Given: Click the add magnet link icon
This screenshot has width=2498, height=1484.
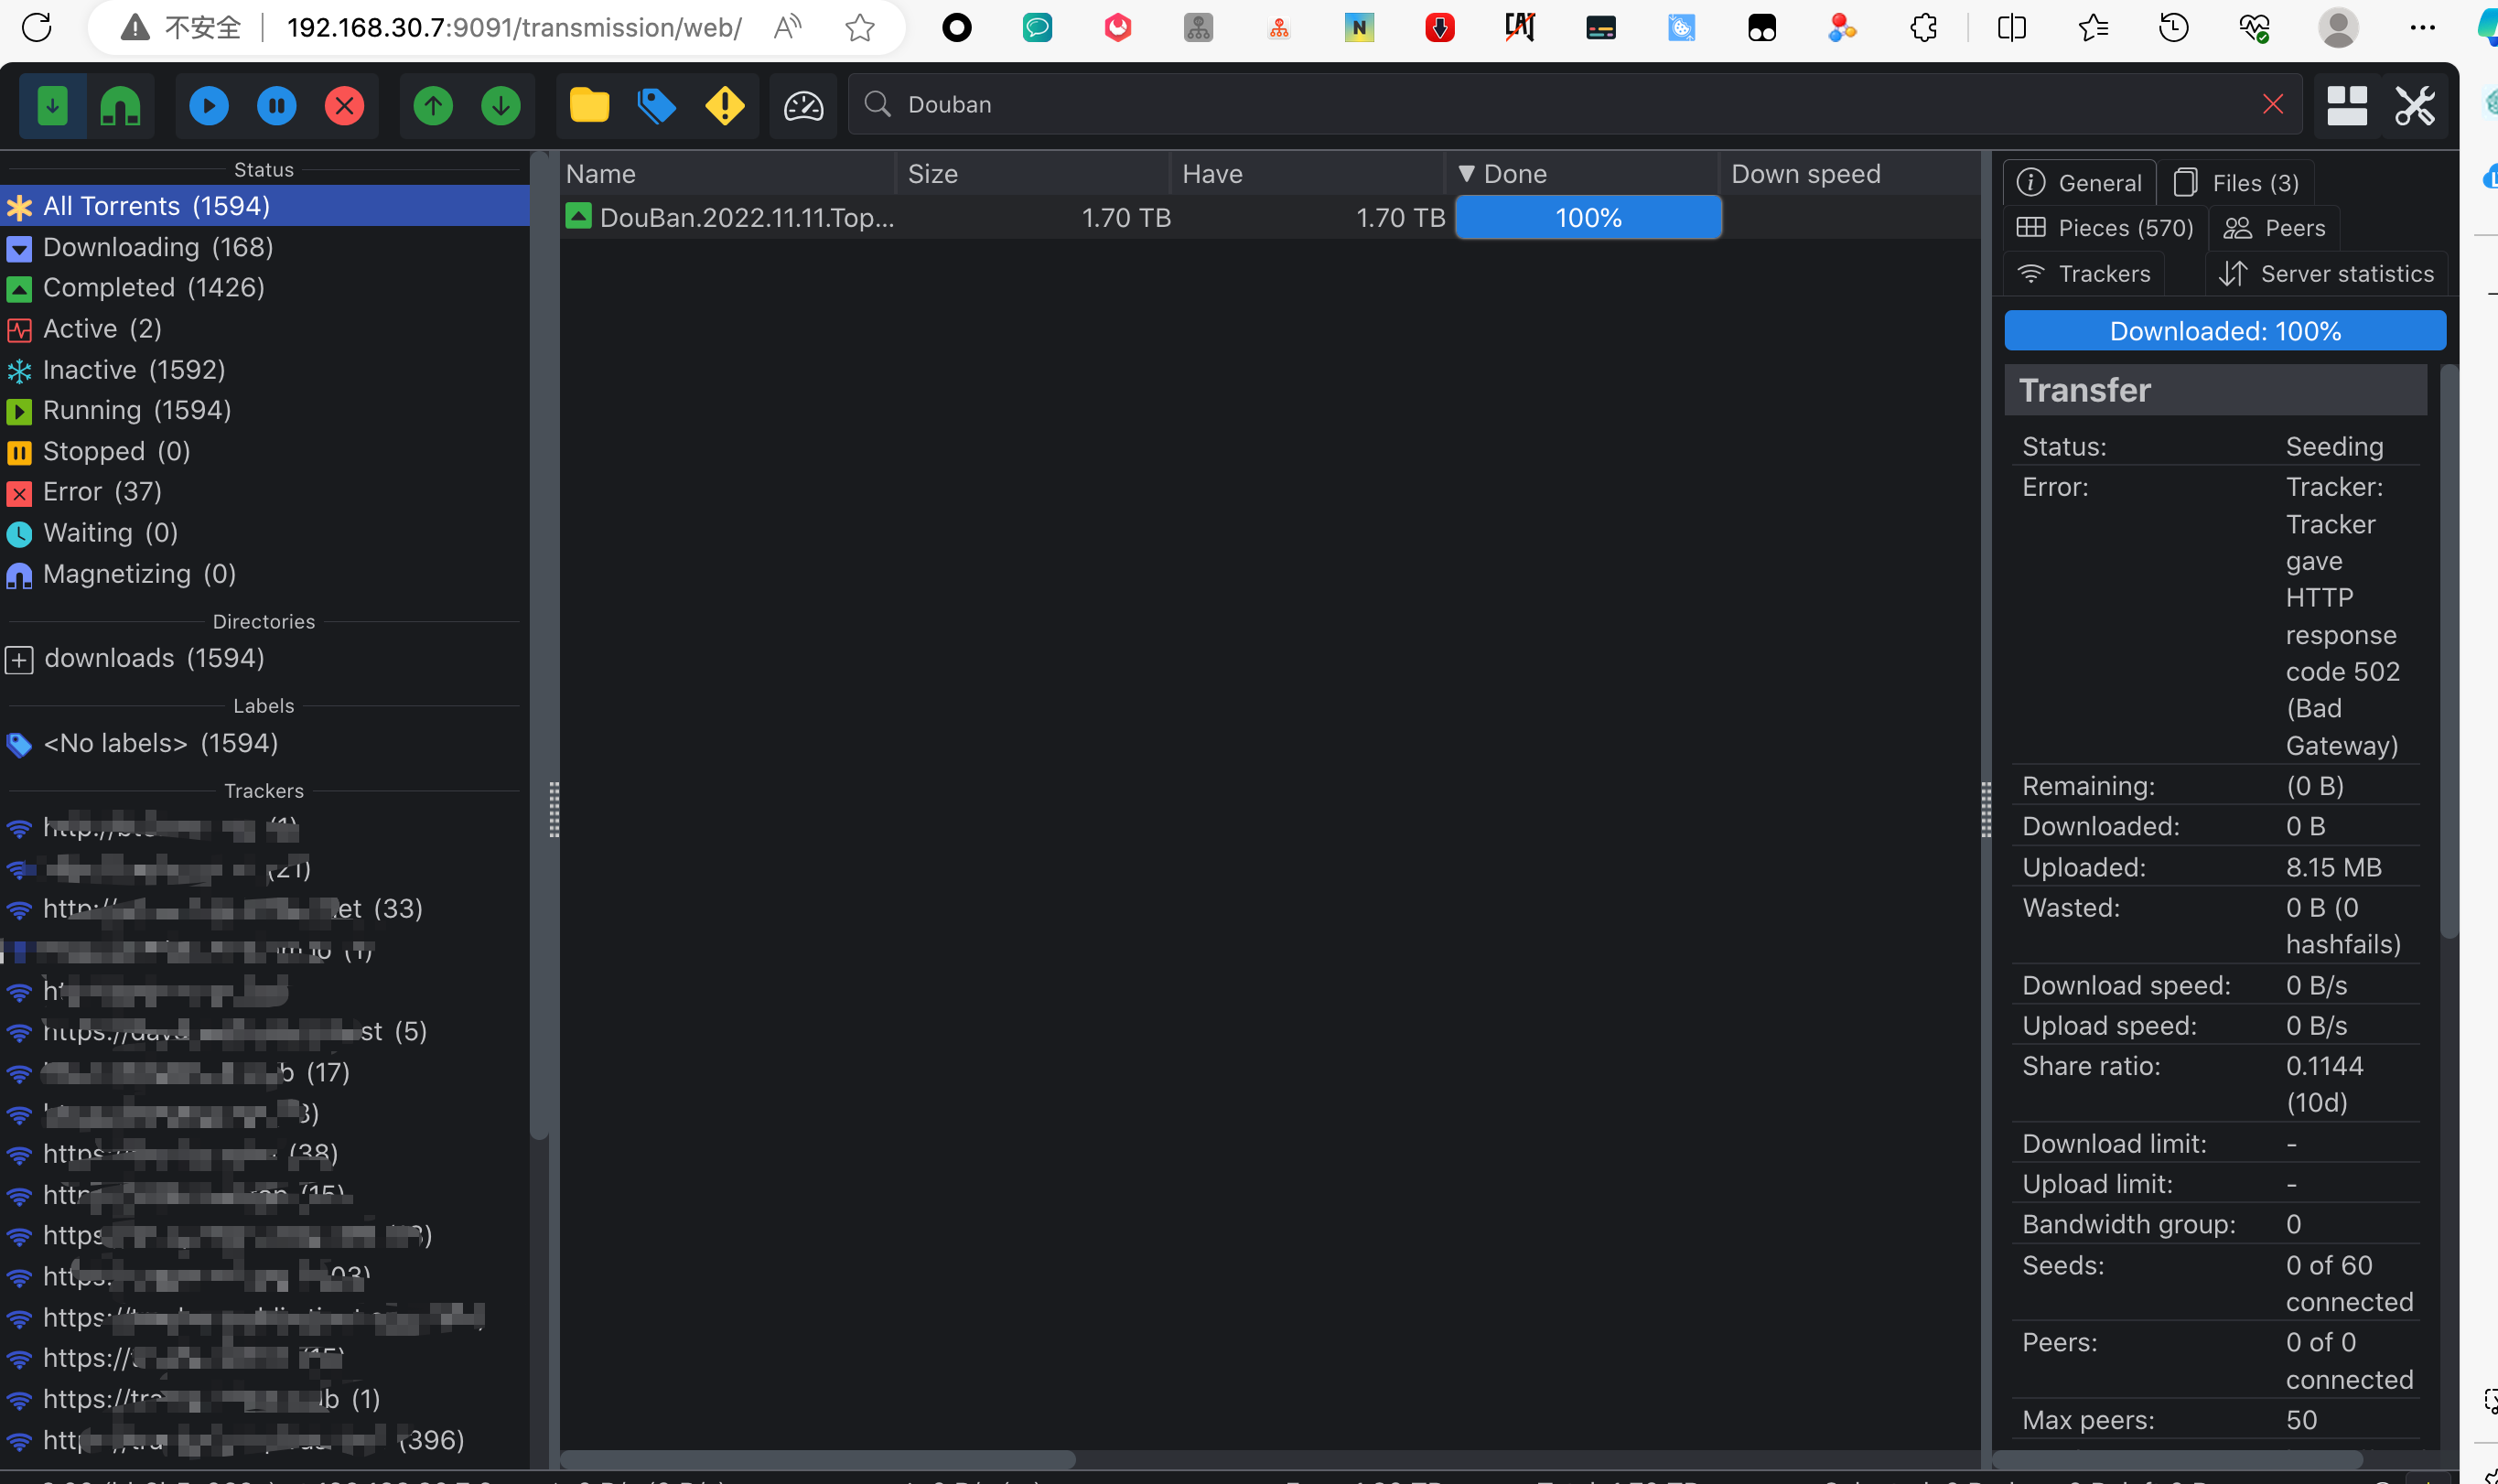Looking at the screenshot, I should 120,105.
